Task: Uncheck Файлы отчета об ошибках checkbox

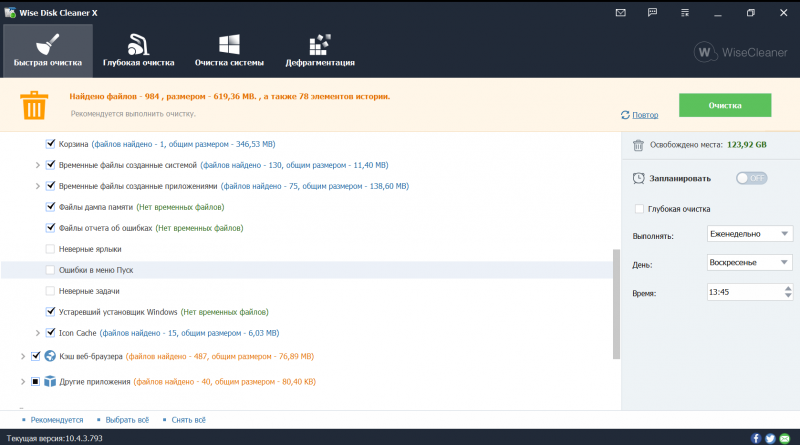Action: [50, 228]
